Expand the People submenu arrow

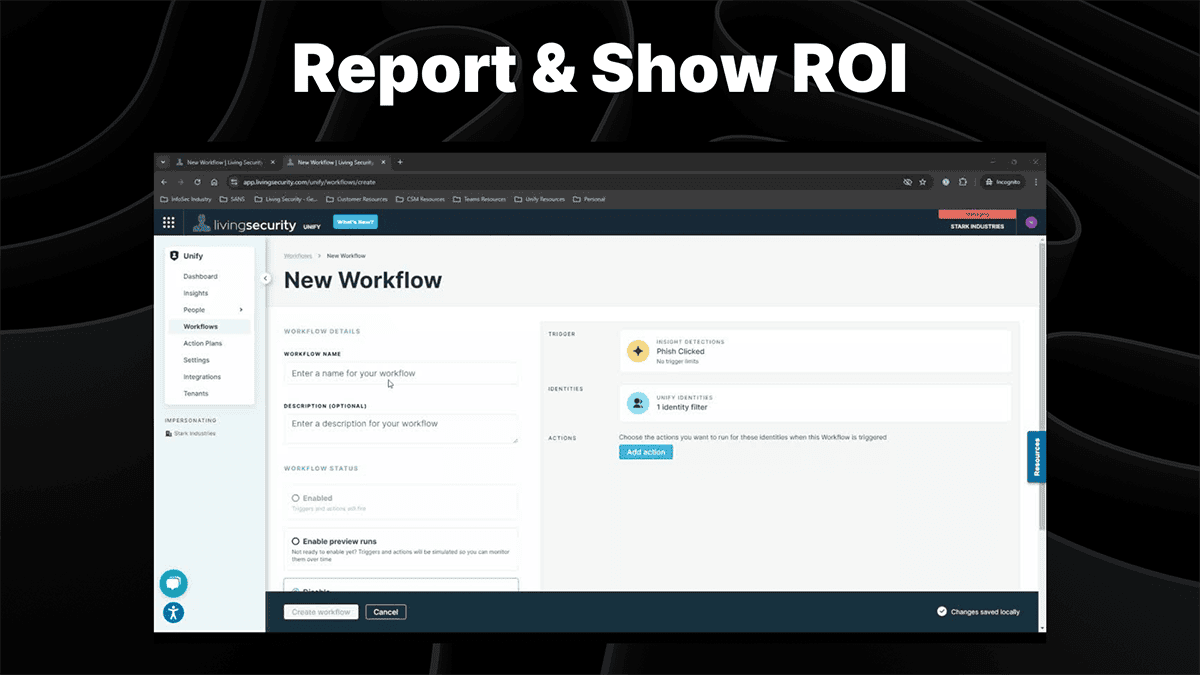pos(241,310)
